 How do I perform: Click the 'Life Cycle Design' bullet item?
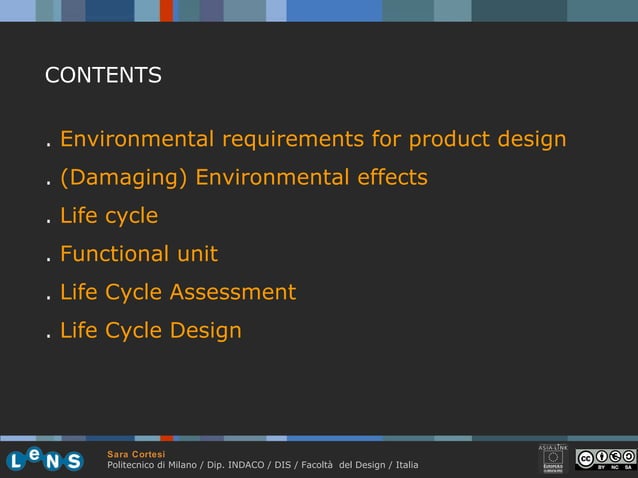click(x=151, y=330)
